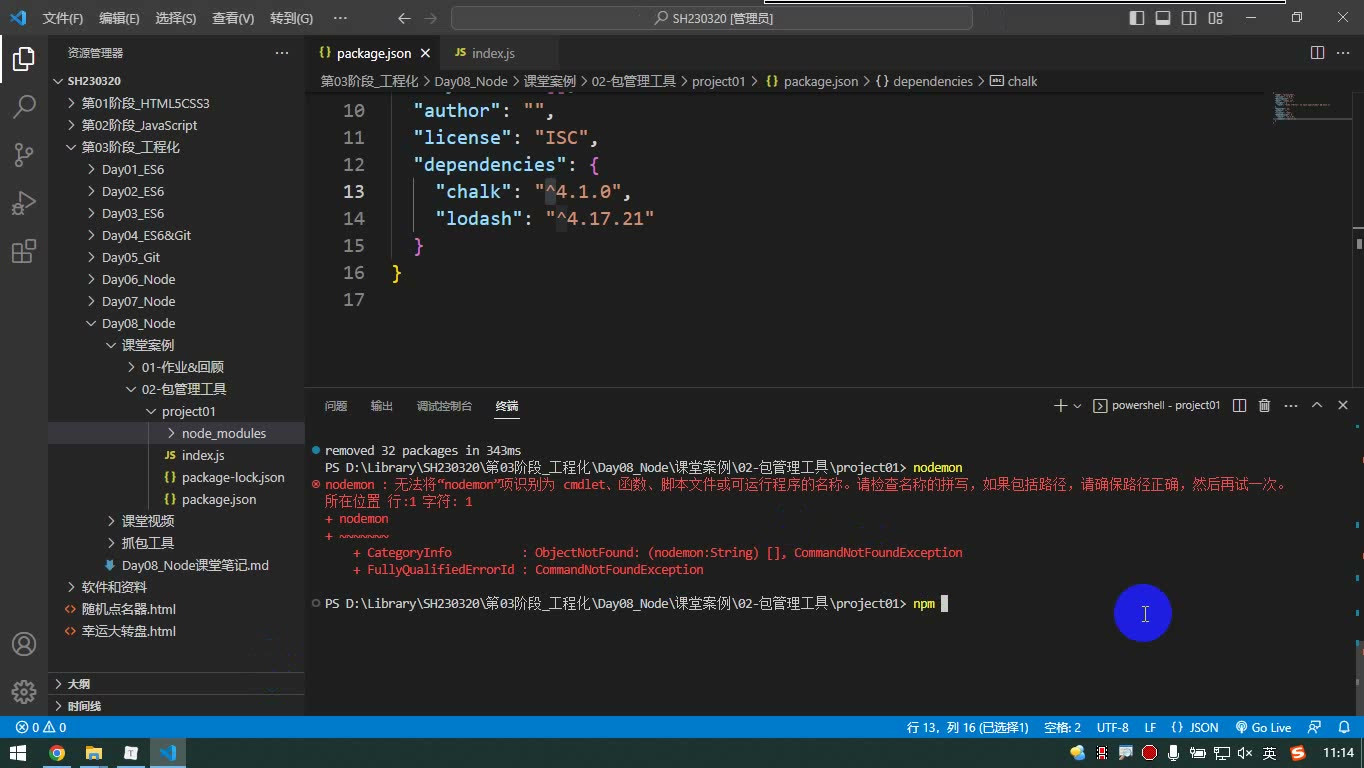Open Chrome from the Windows taskbar

click(57, 753)
